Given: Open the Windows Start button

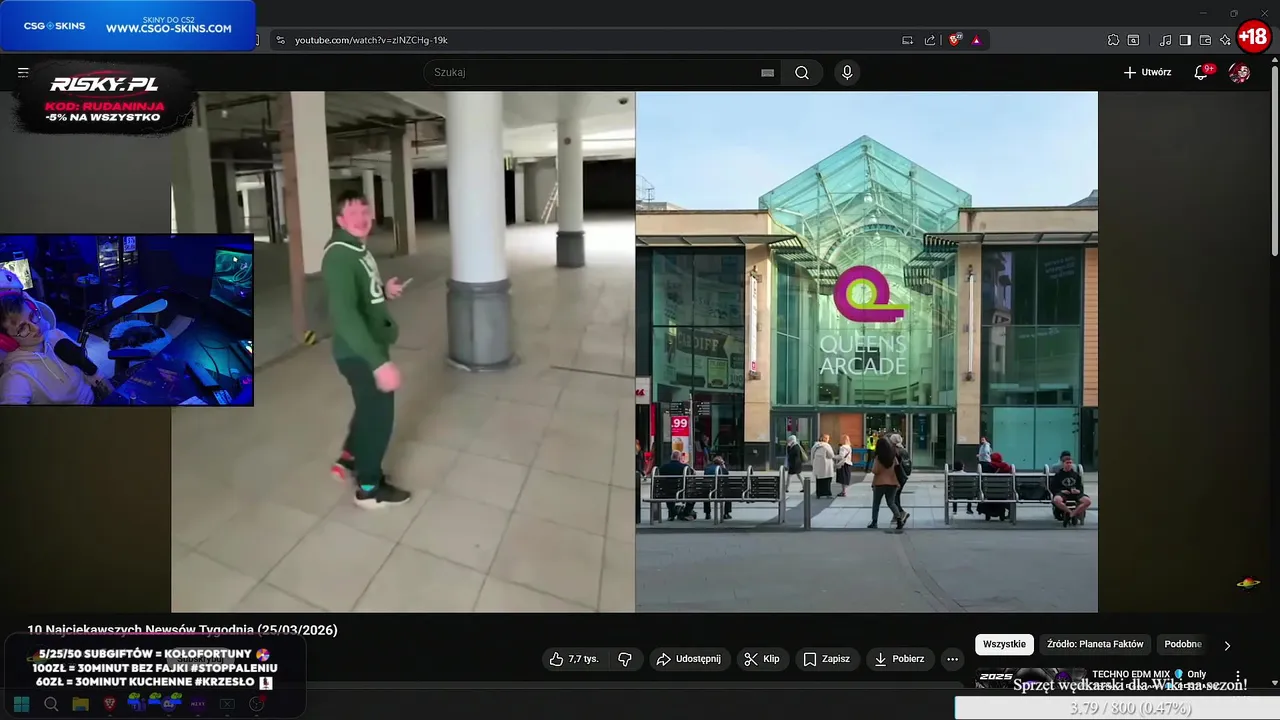Looking at the screenshot, I should click(x=21, y=704).
